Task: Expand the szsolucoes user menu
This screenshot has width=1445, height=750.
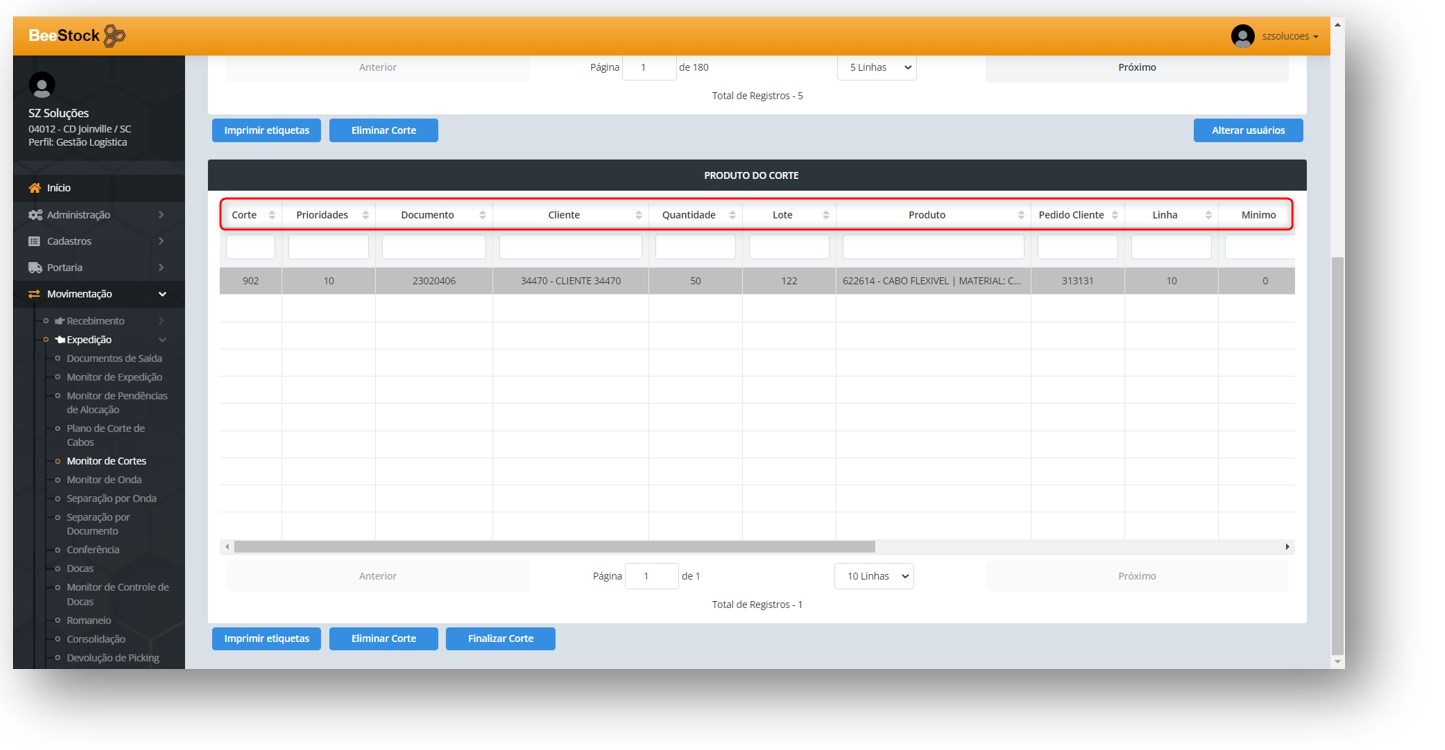Action: tap(1290, 36)
